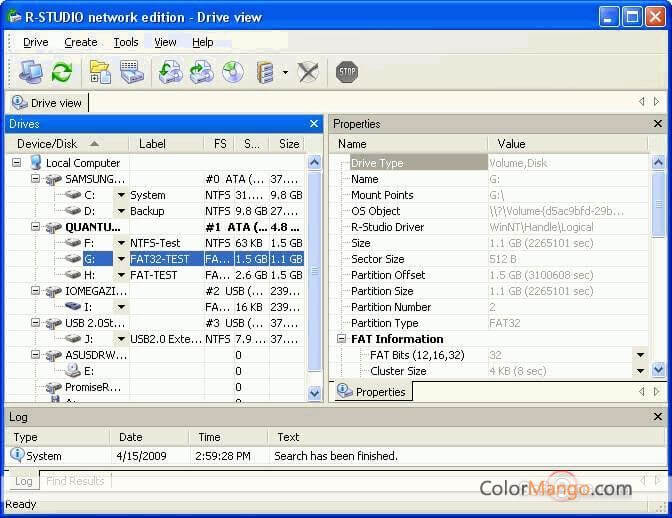This screenshot has height=518, width=672.
Task: Collapse the SAMSUNG drive tree node
Action: pyautogui.click(x=34, y=179)
